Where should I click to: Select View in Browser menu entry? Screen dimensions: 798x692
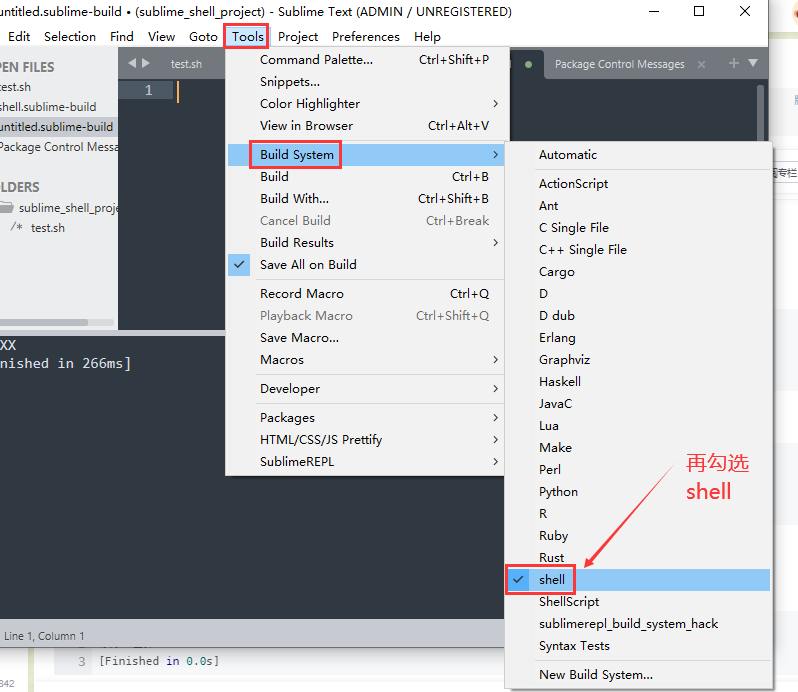[365, 126]
